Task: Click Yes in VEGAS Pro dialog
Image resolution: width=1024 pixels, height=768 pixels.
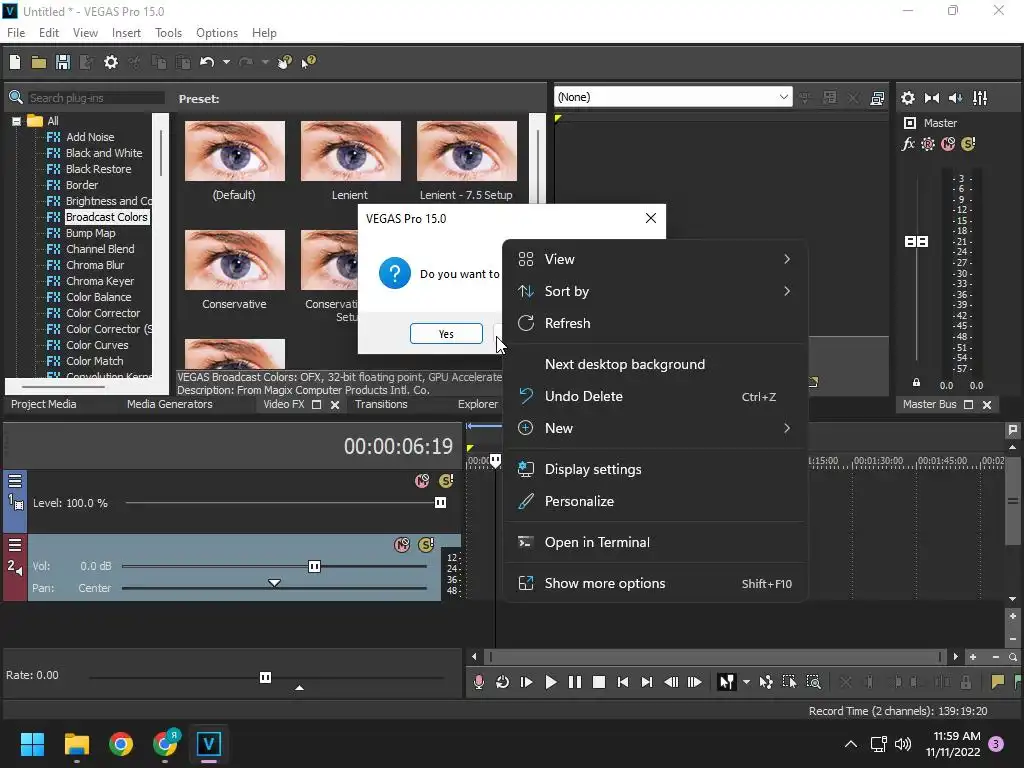Action: 446,334
